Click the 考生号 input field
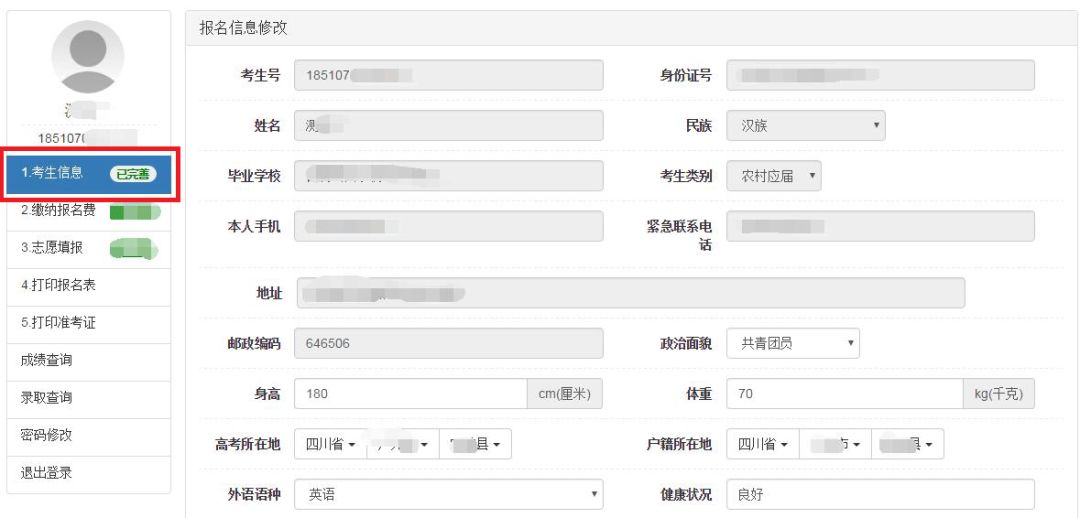The image size is (1080, 518). pos(448,75)
